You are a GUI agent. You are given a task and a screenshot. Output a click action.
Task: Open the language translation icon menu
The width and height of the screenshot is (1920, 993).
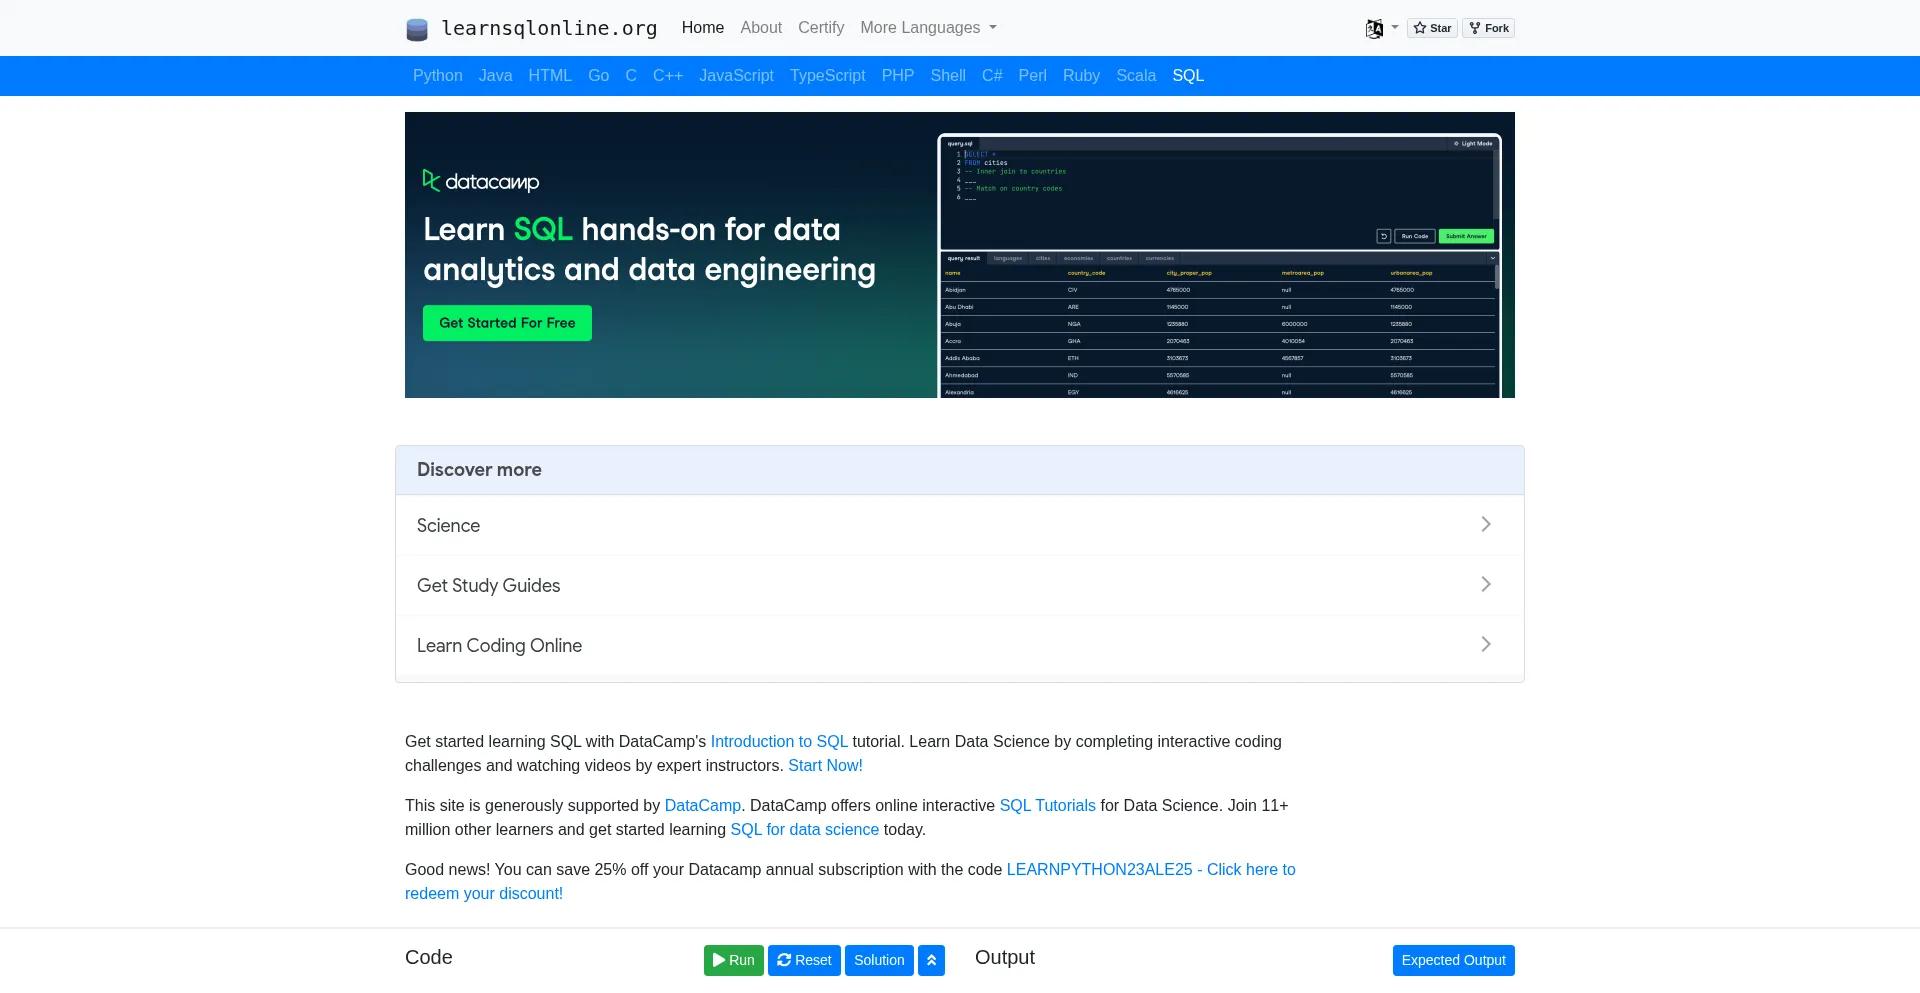(x=1381, y=28)
